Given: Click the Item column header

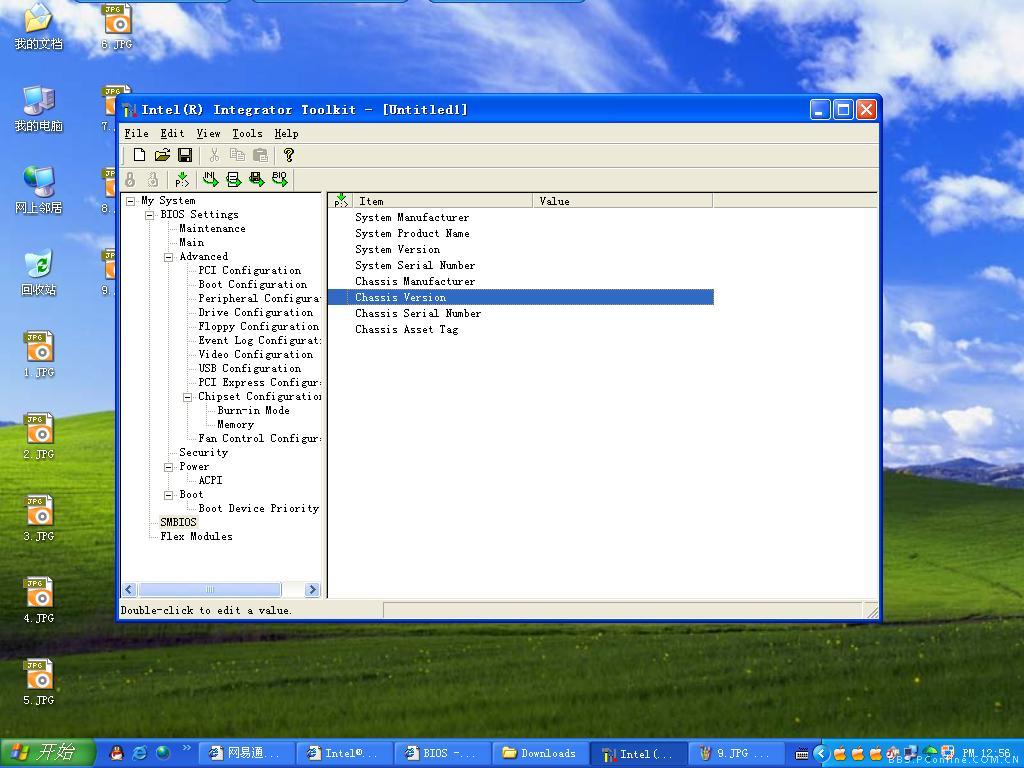Looking at the screenshot, I should point(442,200).
